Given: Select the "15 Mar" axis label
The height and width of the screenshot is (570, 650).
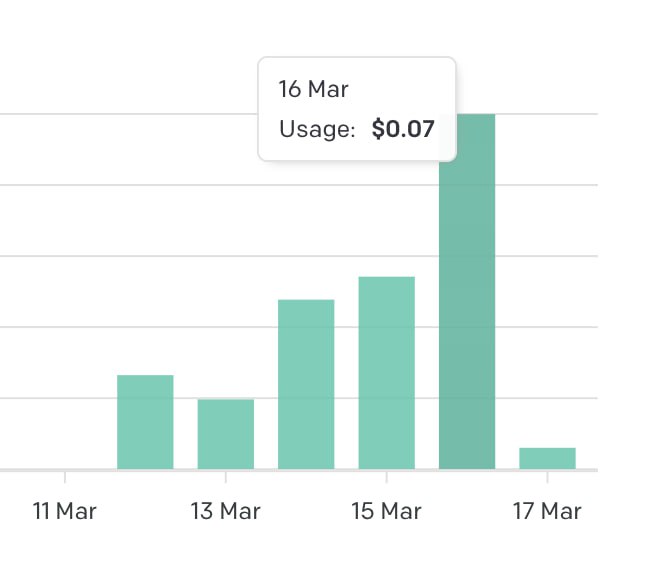Looking at the screenshot, I should click(386, 511).
